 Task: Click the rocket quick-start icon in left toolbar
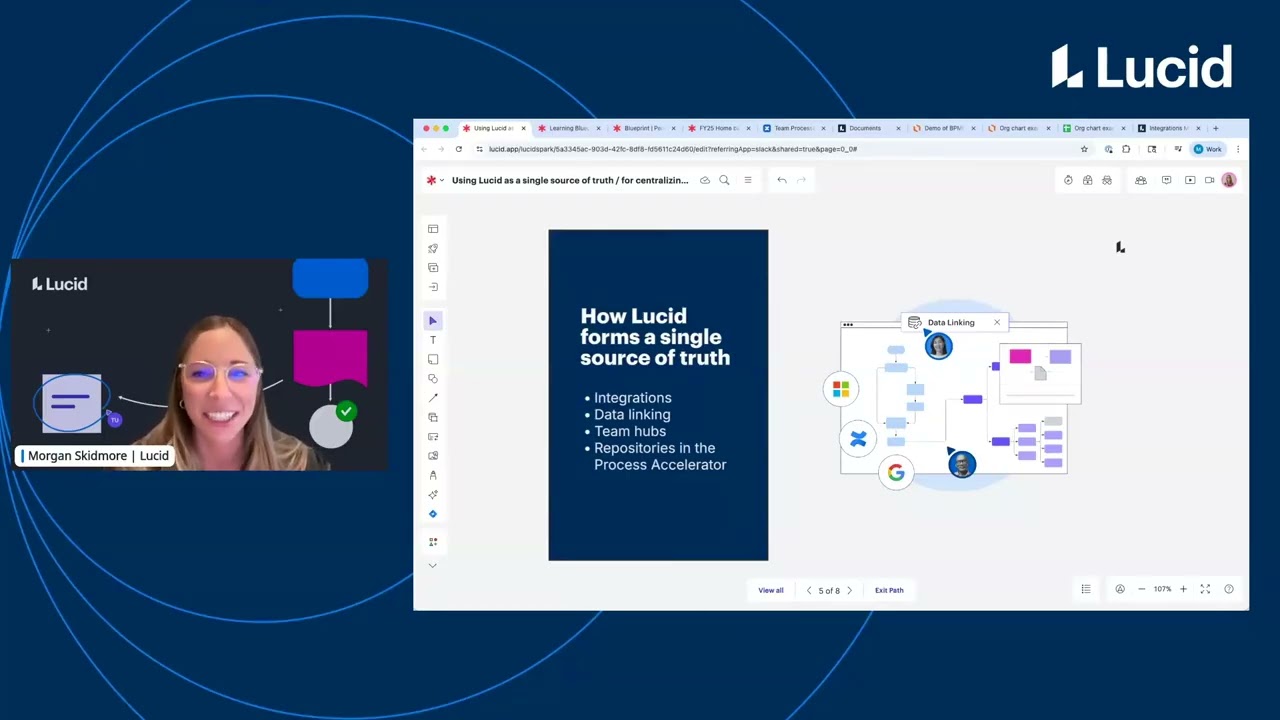coord(433,248)
